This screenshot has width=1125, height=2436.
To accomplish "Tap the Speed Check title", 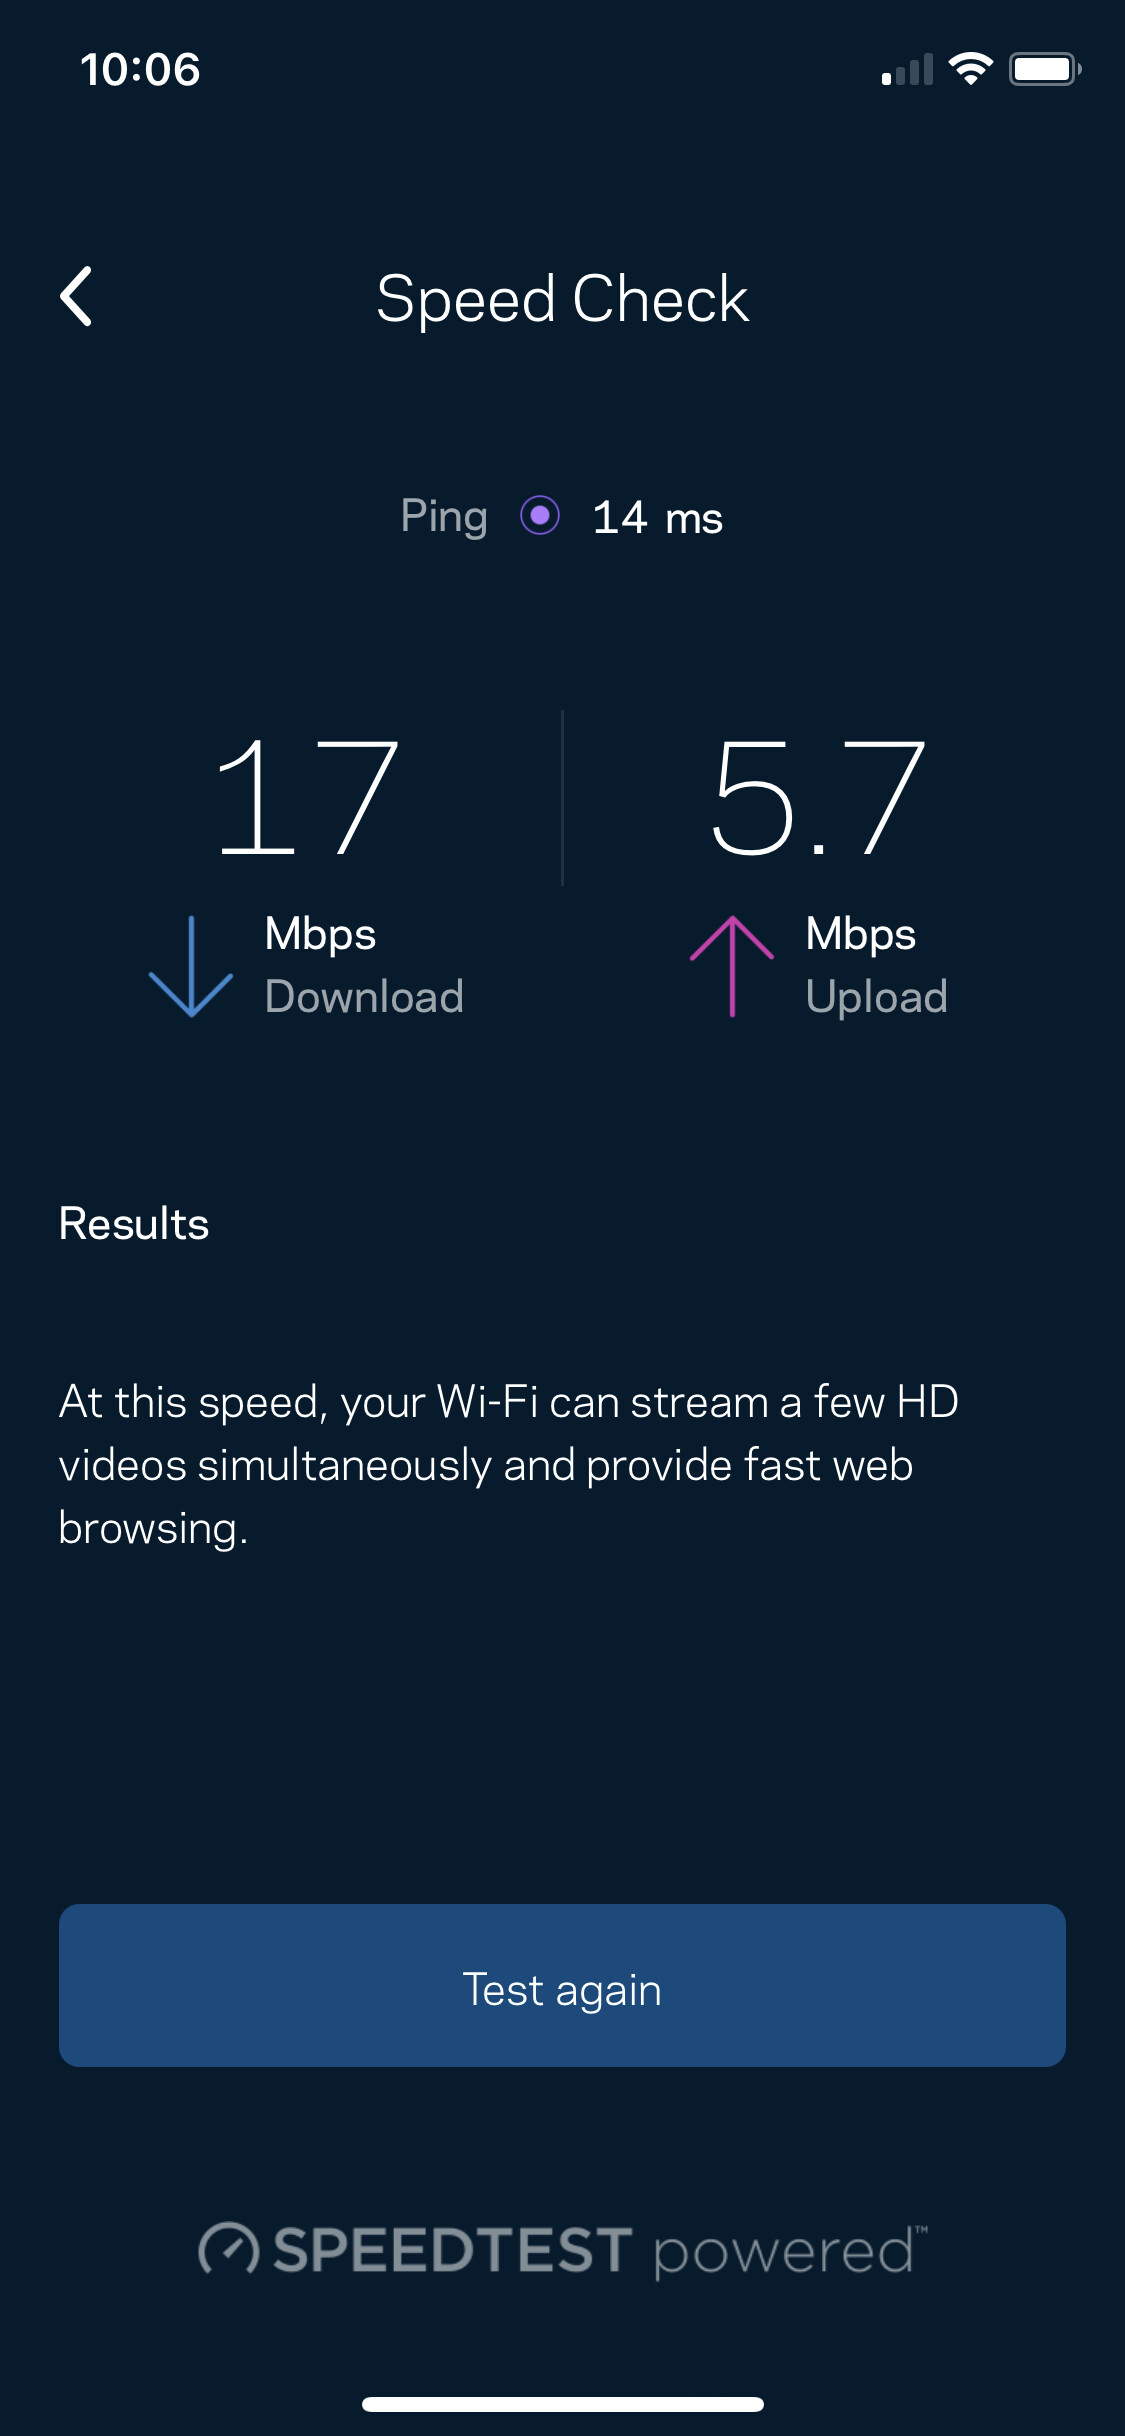I will [x=562, y=298].
